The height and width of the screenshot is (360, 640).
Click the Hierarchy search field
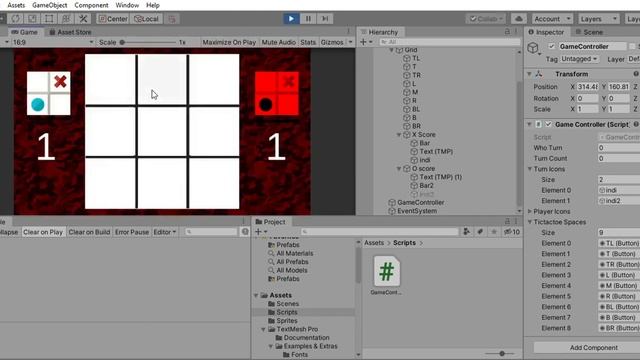(449, 42)
